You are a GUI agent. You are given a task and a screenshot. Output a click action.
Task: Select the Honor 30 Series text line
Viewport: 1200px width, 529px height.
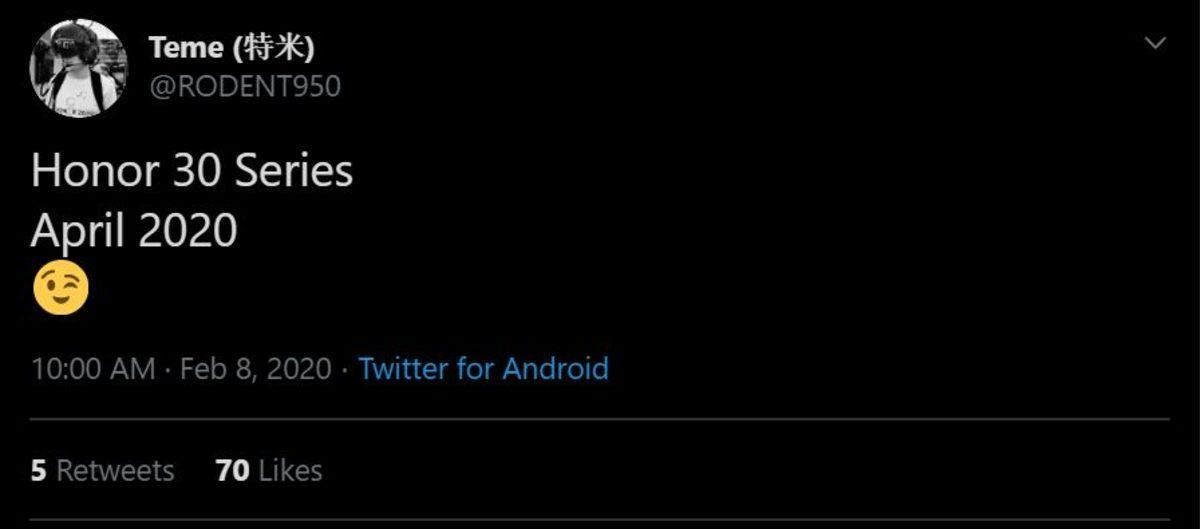pyautogui.click(x=192, y=172)
